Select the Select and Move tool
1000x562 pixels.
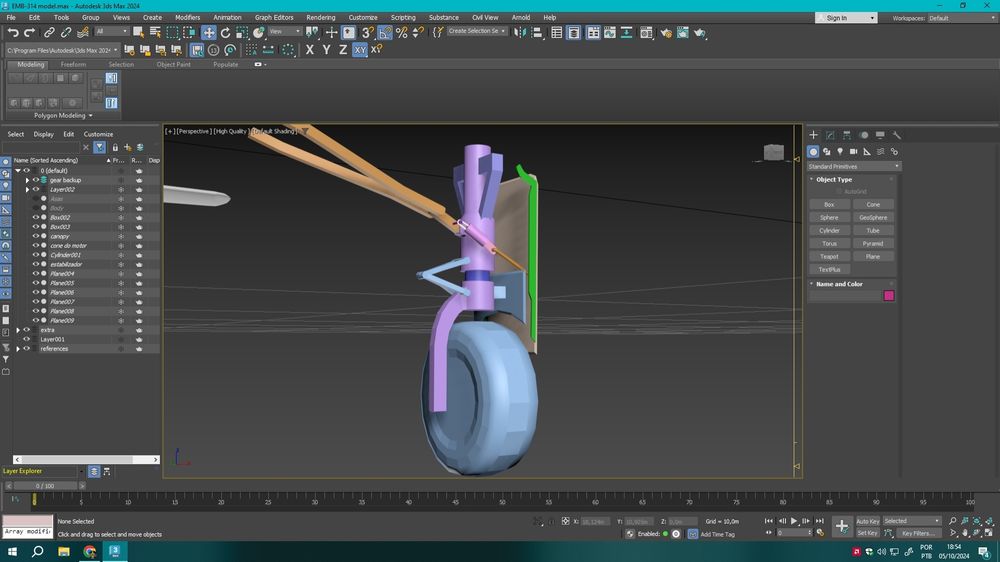pos(209,33)
